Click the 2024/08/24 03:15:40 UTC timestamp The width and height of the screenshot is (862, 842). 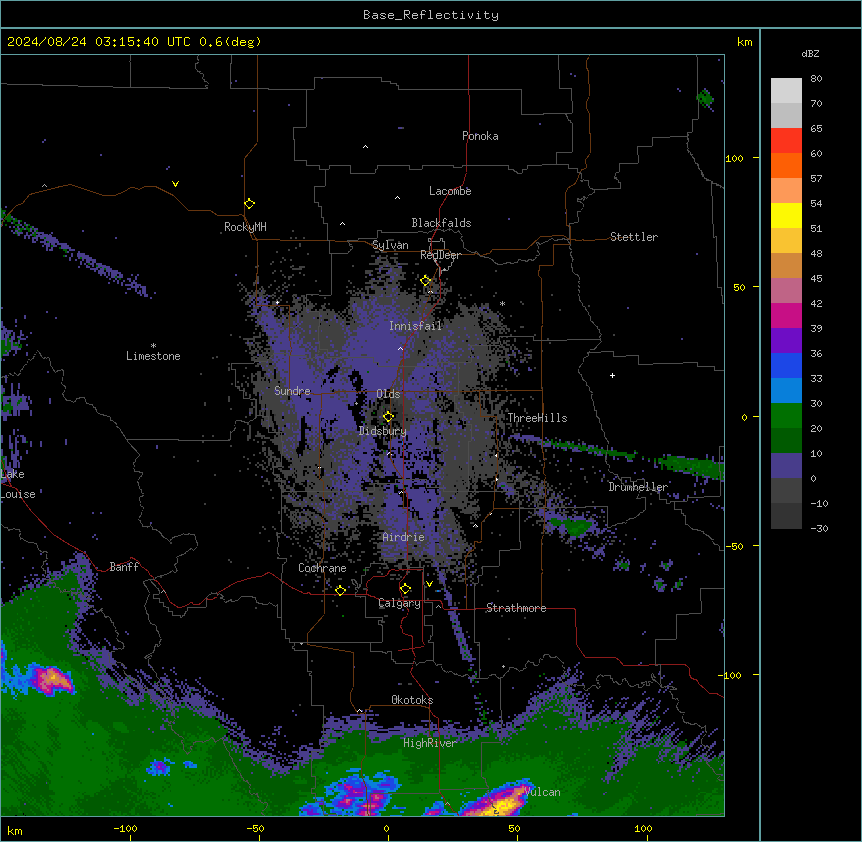[99, 42]
